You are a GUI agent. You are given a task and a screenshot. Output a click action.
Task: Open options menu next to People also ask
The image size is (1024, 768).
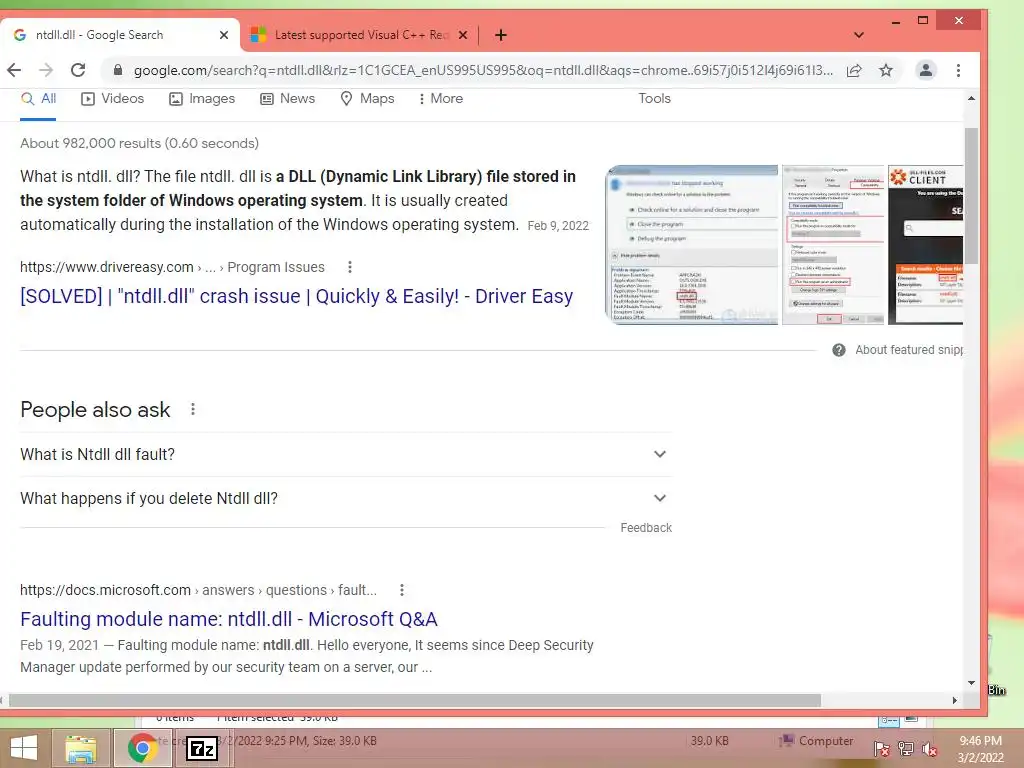coord(193,409)
